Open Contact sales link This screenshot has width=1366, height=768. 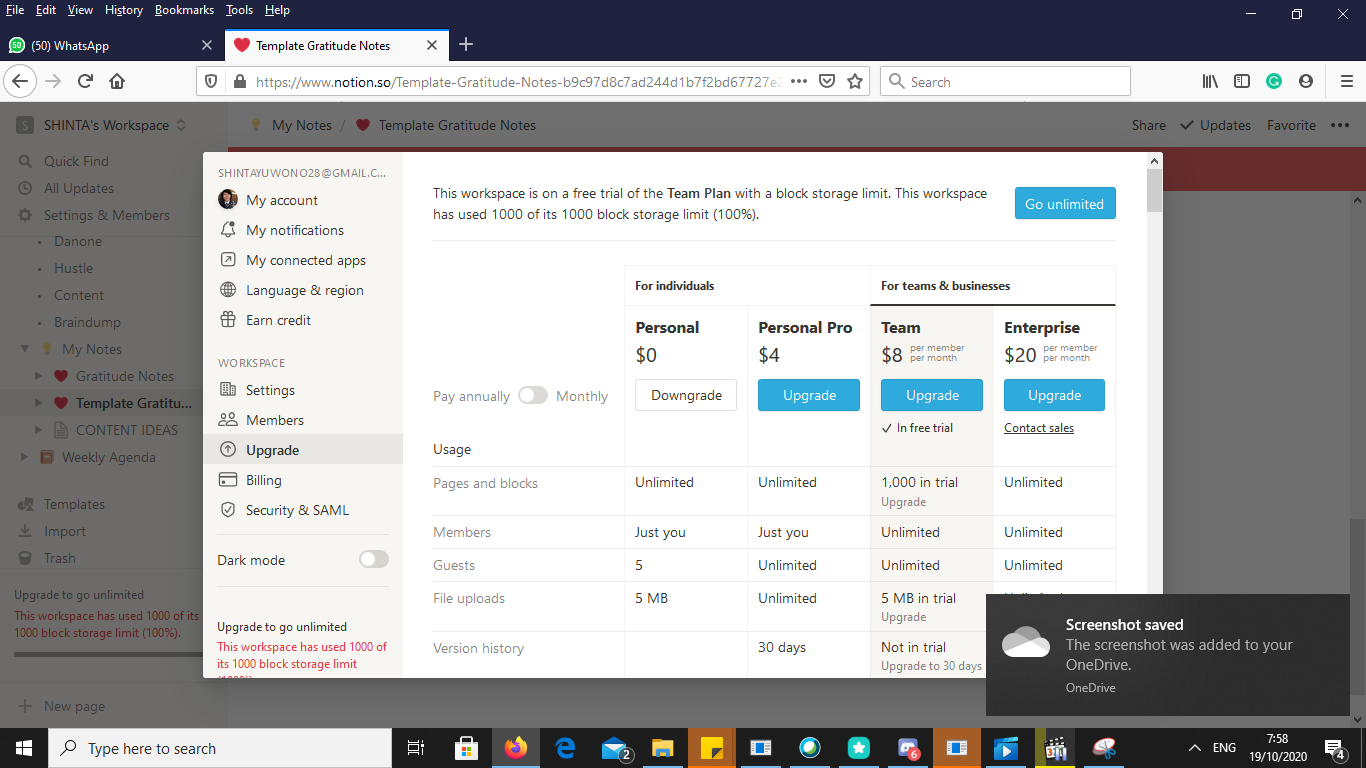point(1039,428)
